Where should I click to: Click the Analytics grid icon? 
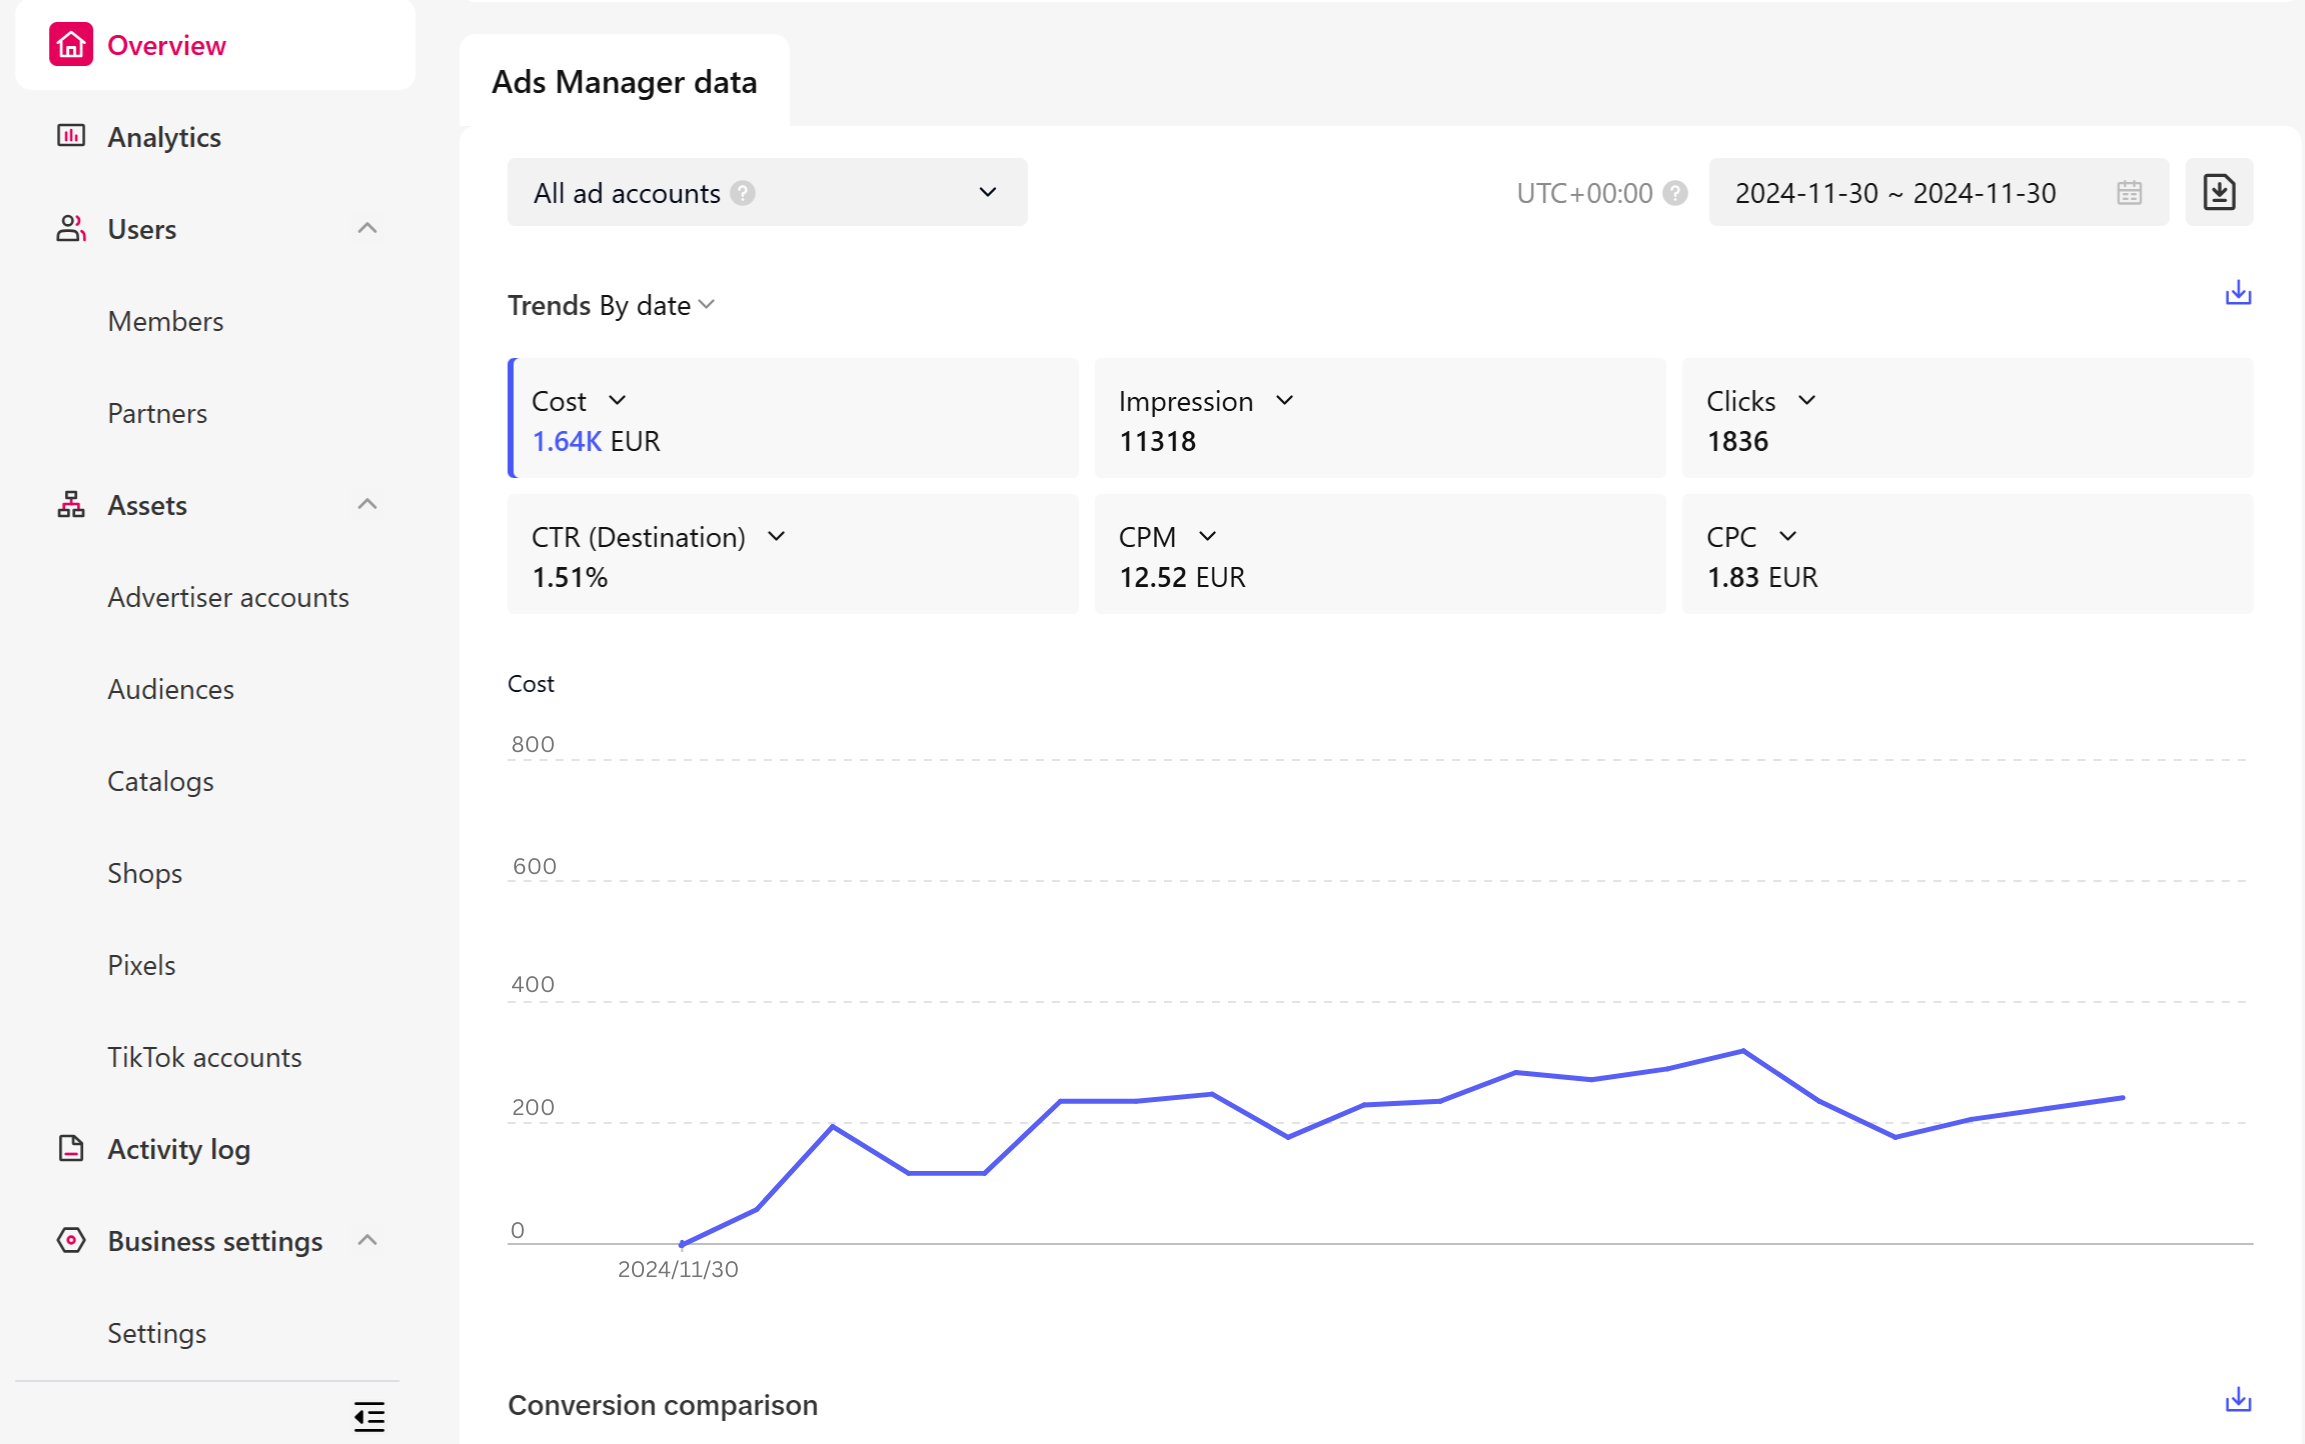70,135
